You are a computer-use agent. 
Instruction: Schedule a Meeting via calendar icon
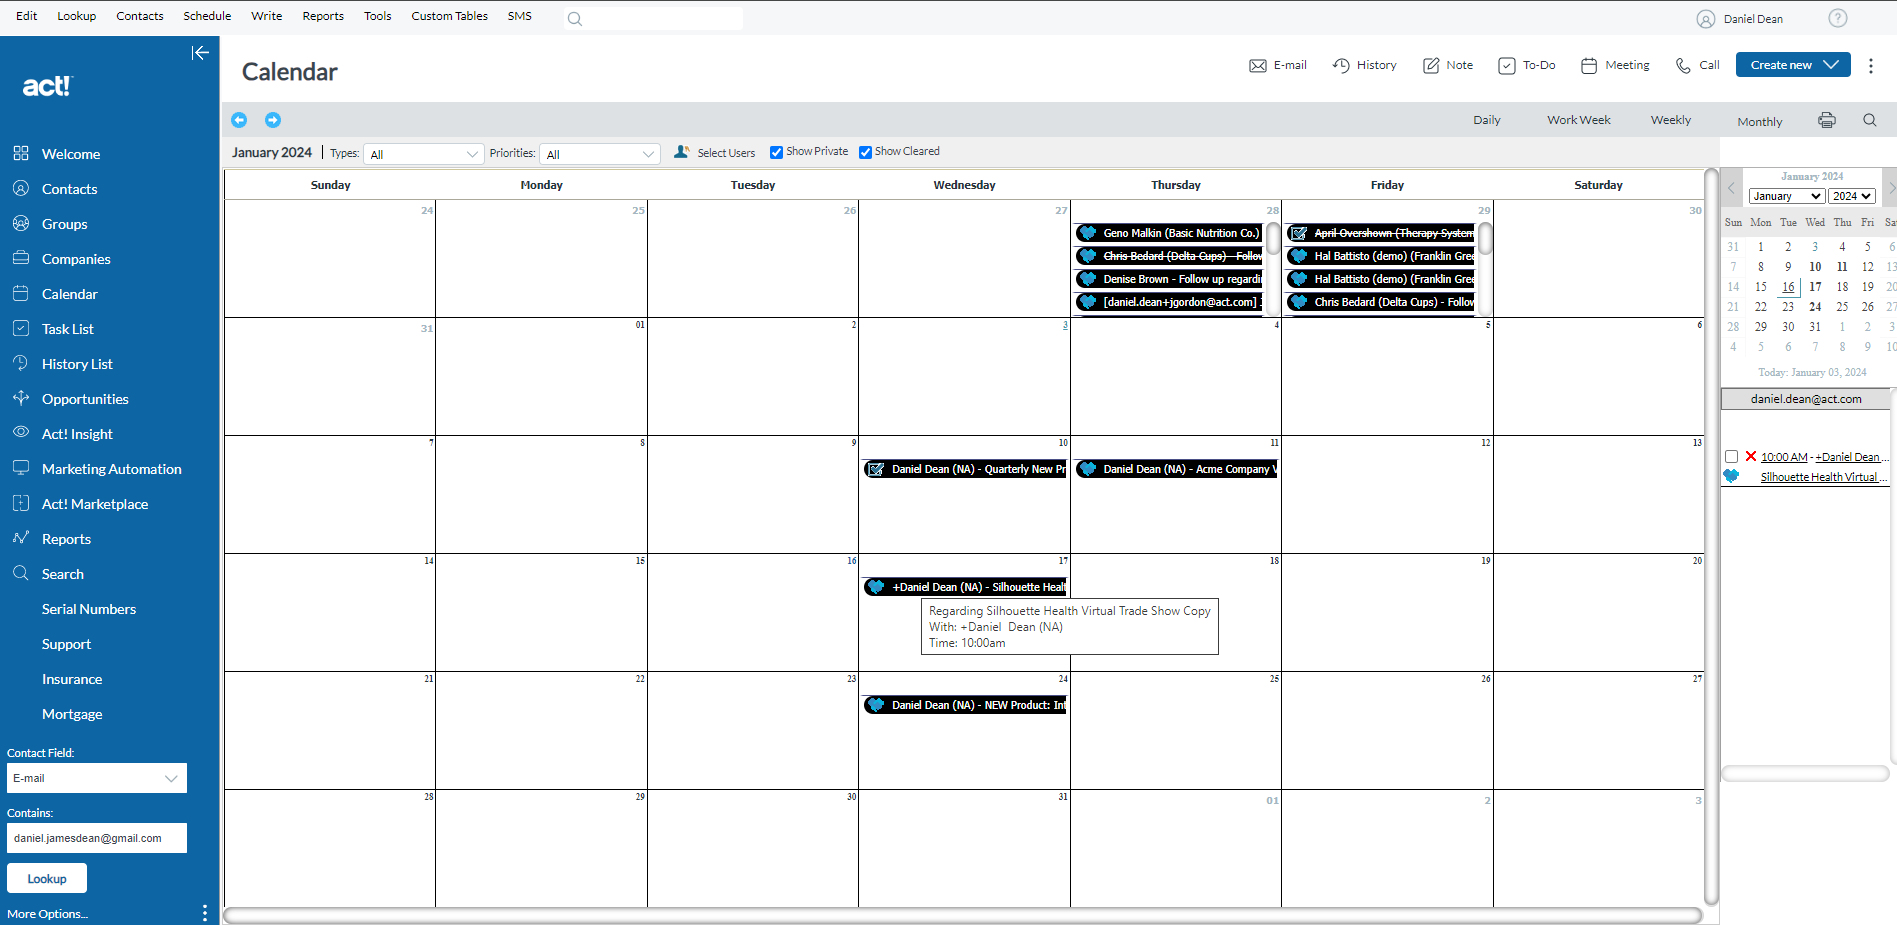pyautogui.click(x=1589, y=65)
